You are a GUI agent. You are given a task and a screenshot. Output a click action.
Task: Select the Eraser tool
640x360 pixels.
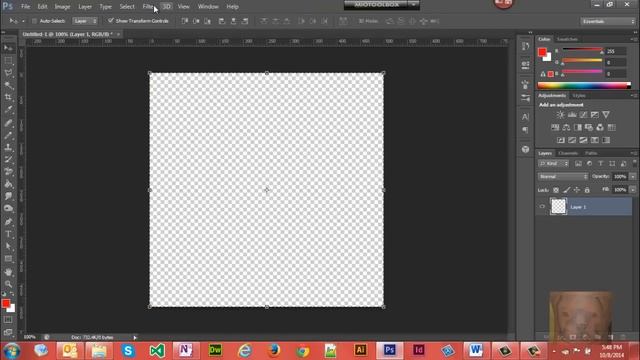[8, 171]
